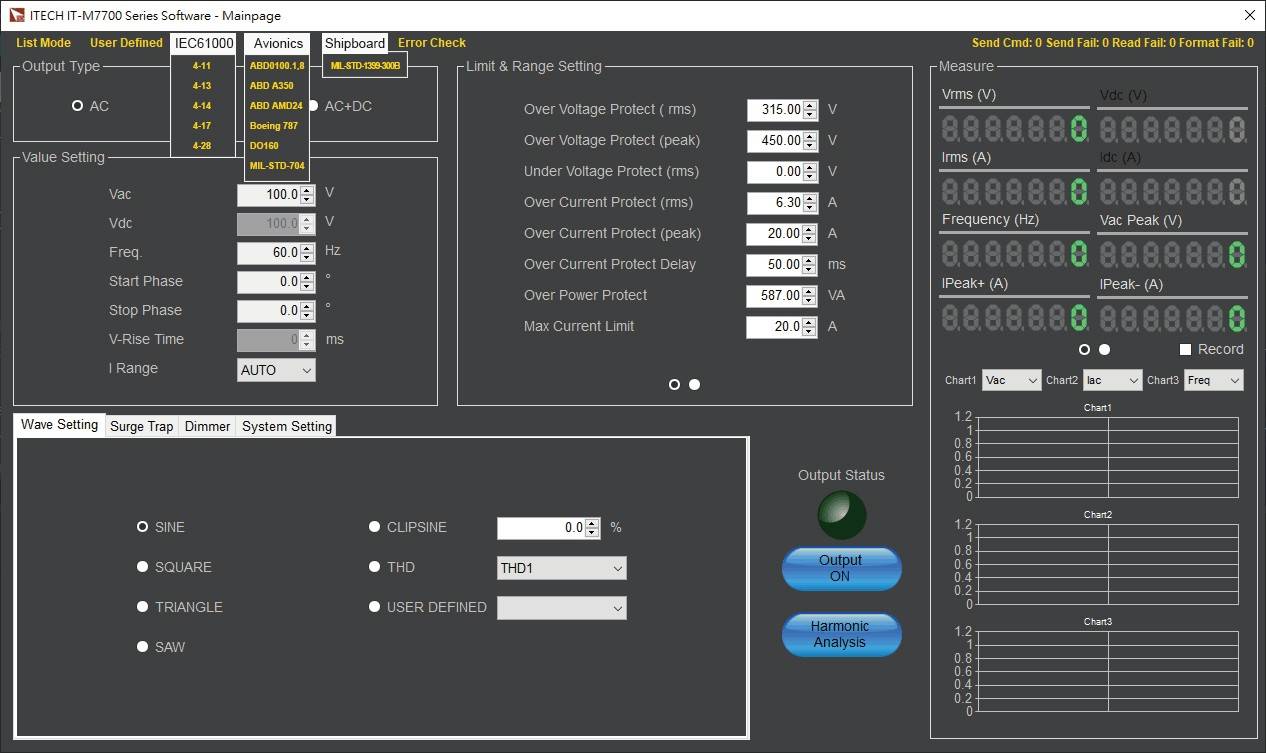The width and height of the screenshot is (1266, 753).
Task: Open the IEC61000 menu
Action: (204, 43)
